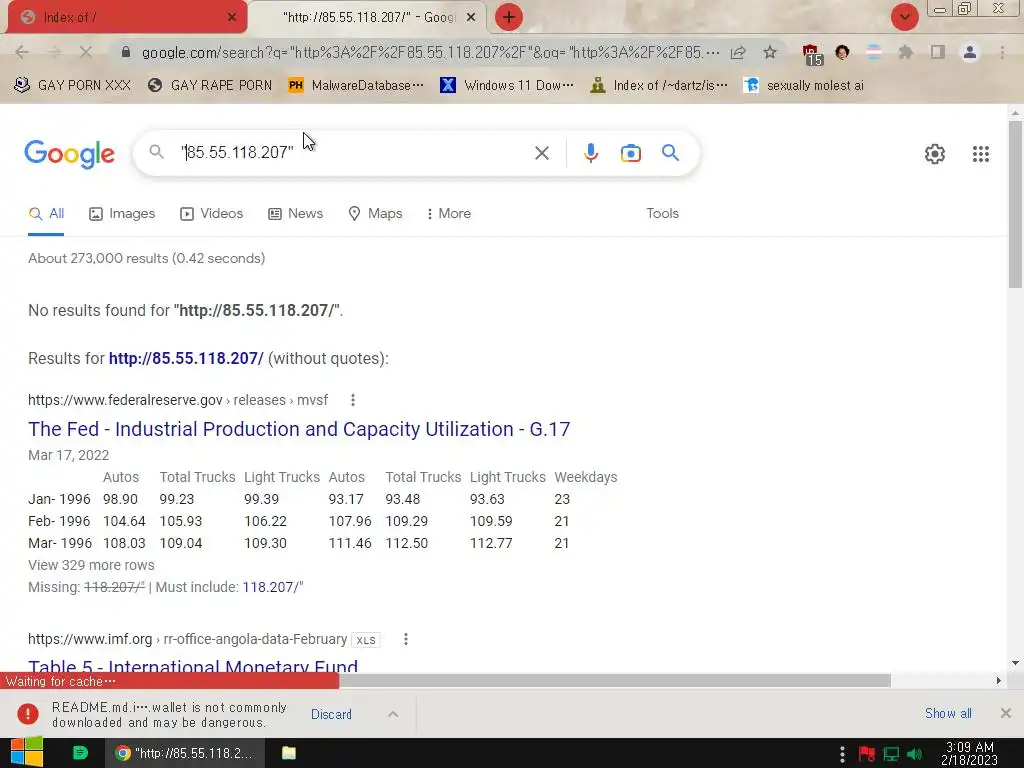The image size is (1024, 768).
Task: Click in the Google search box
Action: 353,153
